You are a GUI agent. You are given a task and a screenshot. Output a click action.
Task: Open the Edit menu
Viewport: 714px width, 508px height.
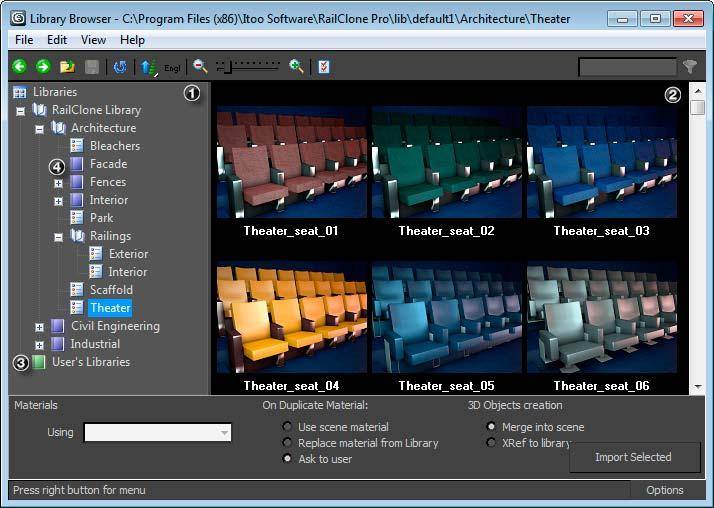57,40
